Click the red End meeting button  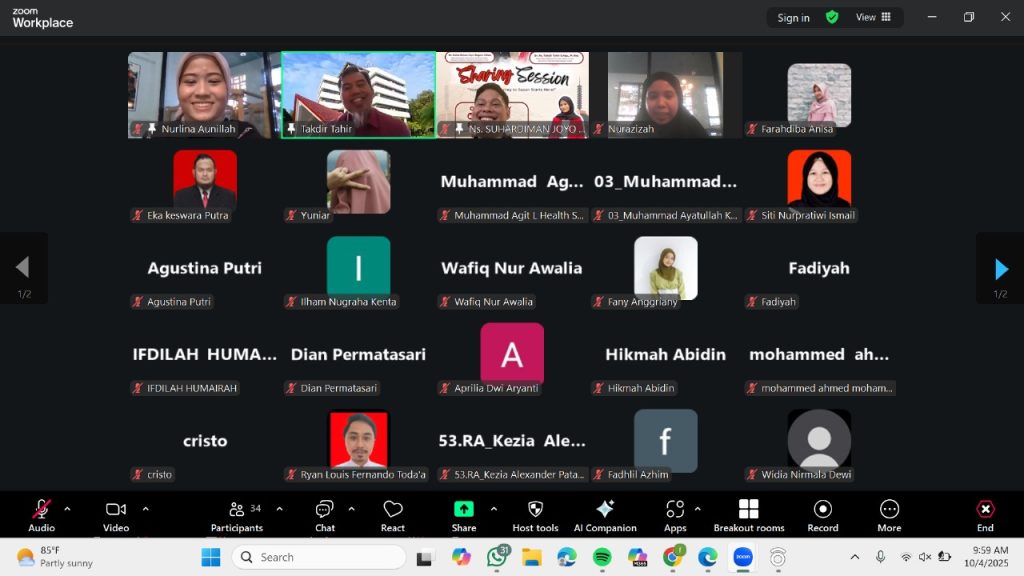click(985, 510)
